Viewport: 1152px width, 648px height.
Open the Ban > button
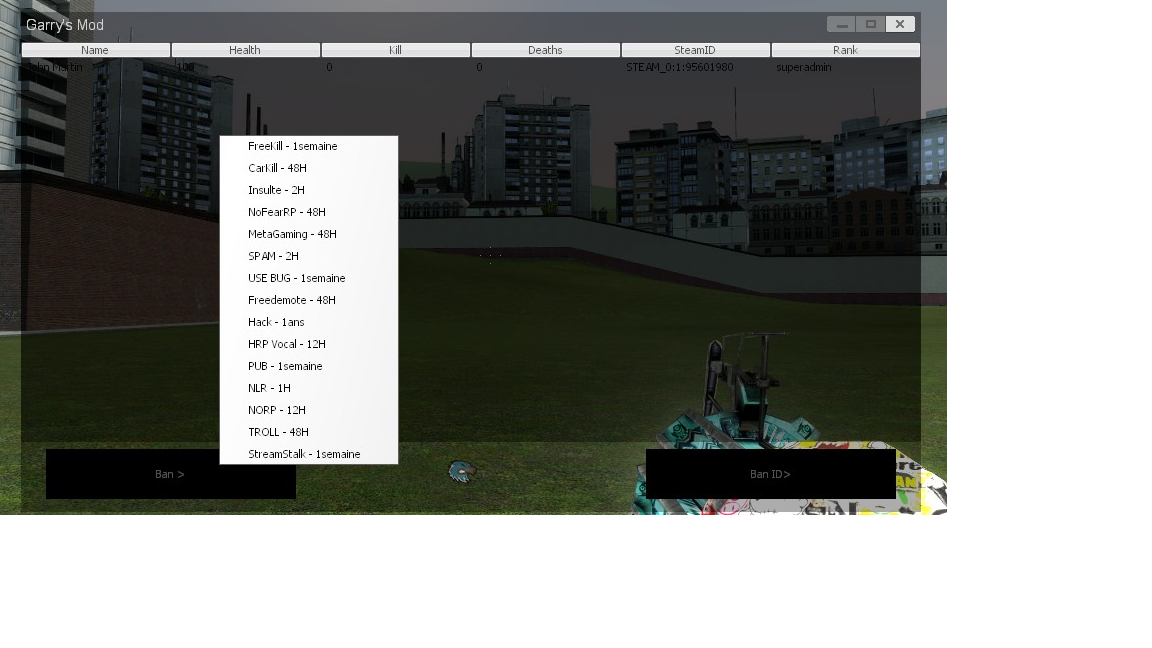170,475
